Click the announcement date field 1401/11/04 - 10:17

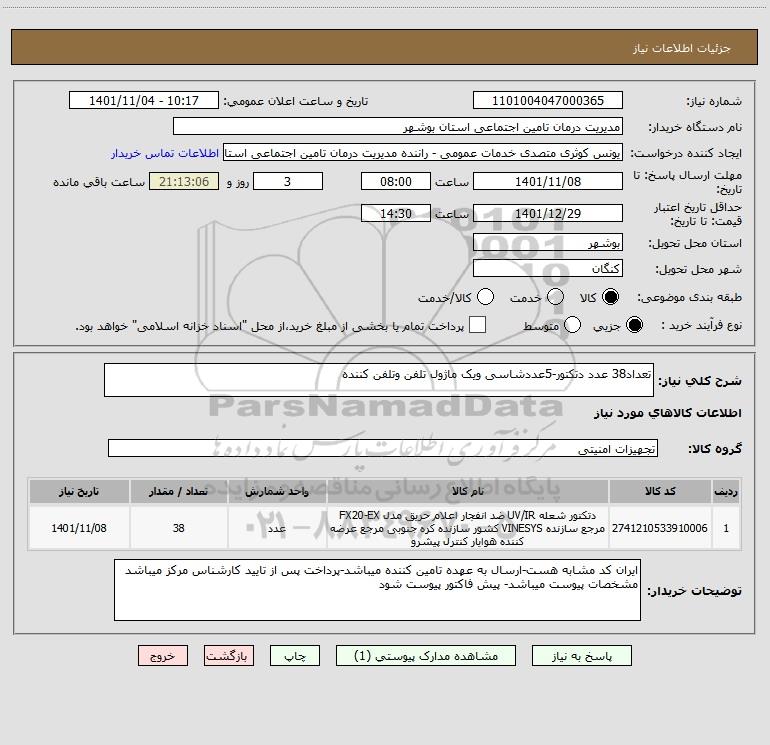(x=144, y=101)
